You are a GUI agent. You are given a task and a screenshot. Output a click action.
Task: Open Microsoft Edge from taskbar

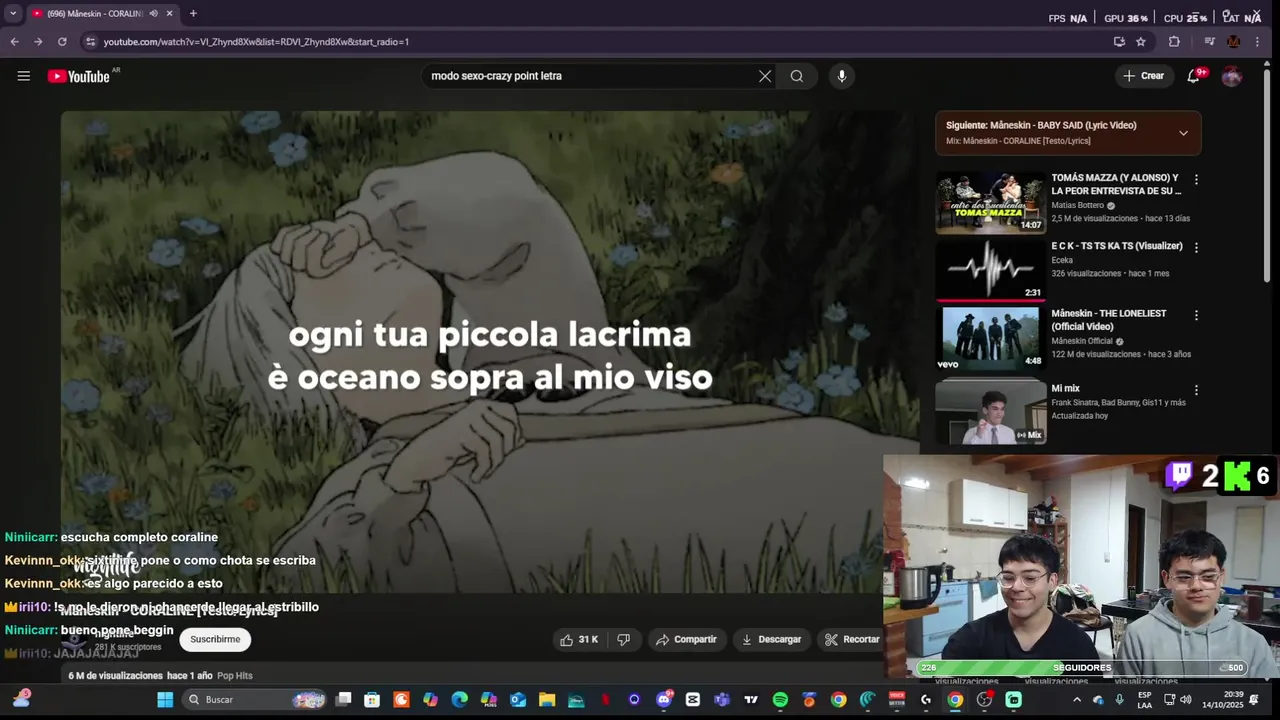tap(459, 700)
